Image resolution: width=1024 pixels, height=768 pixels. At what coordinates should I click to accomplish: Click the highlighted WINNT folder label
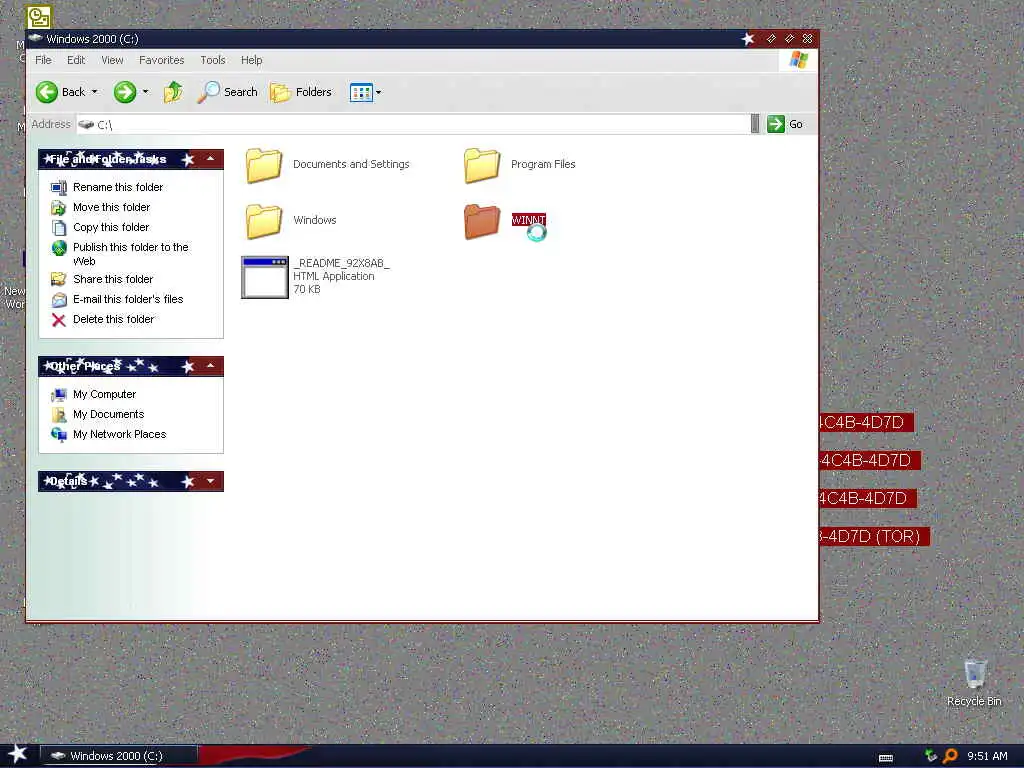(x=528, y=220)
